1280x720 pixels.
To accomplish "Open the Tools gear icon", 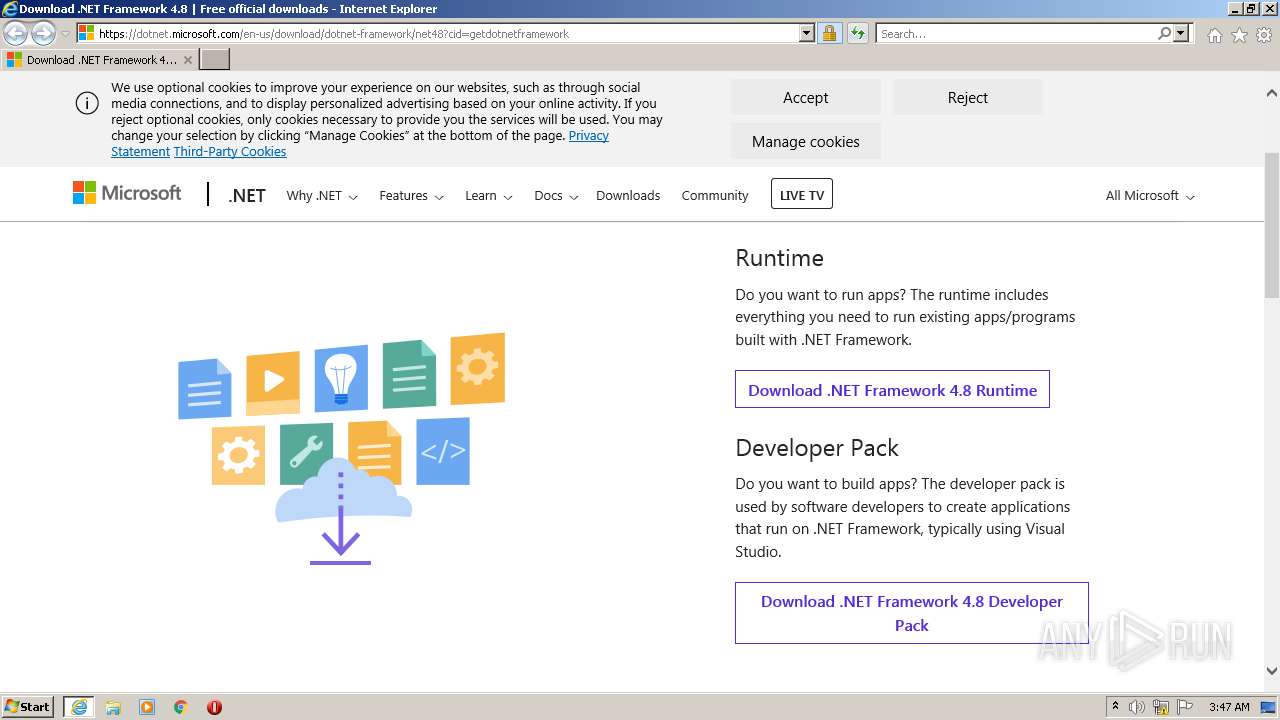I will point(1264,35).
